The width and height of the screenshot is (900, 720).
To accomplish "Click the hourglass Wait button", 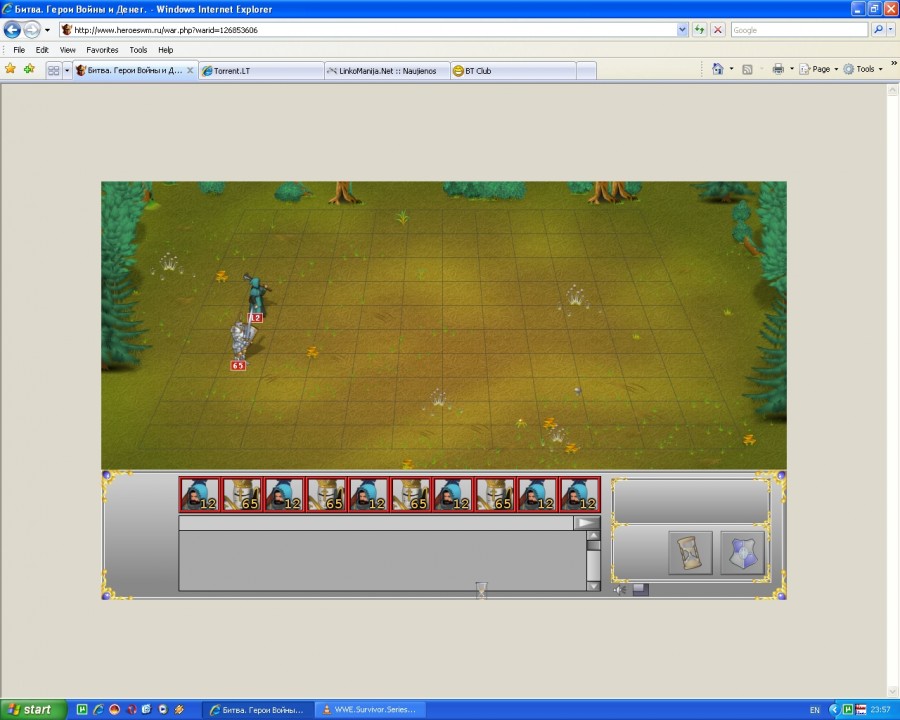I will pyautogui.click(x=690, y=552).
